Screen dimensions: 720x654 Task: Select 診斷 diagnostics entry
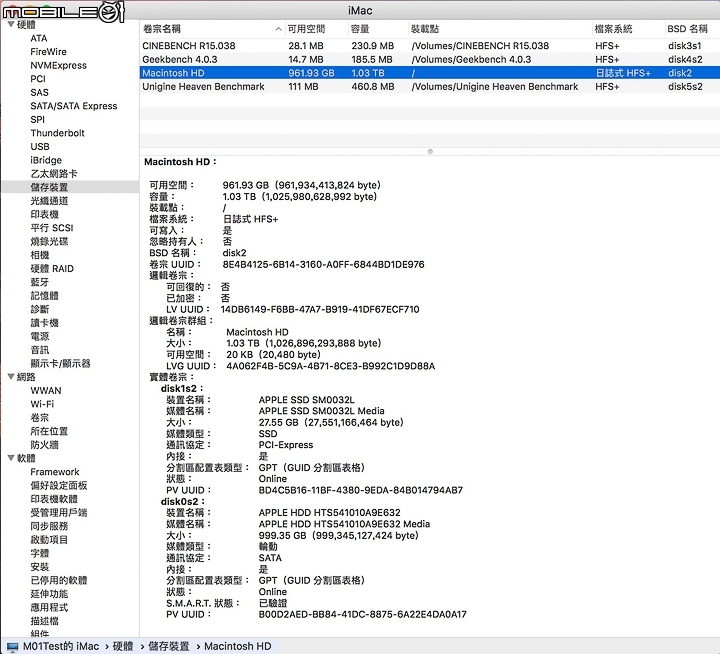click(39, 309)
